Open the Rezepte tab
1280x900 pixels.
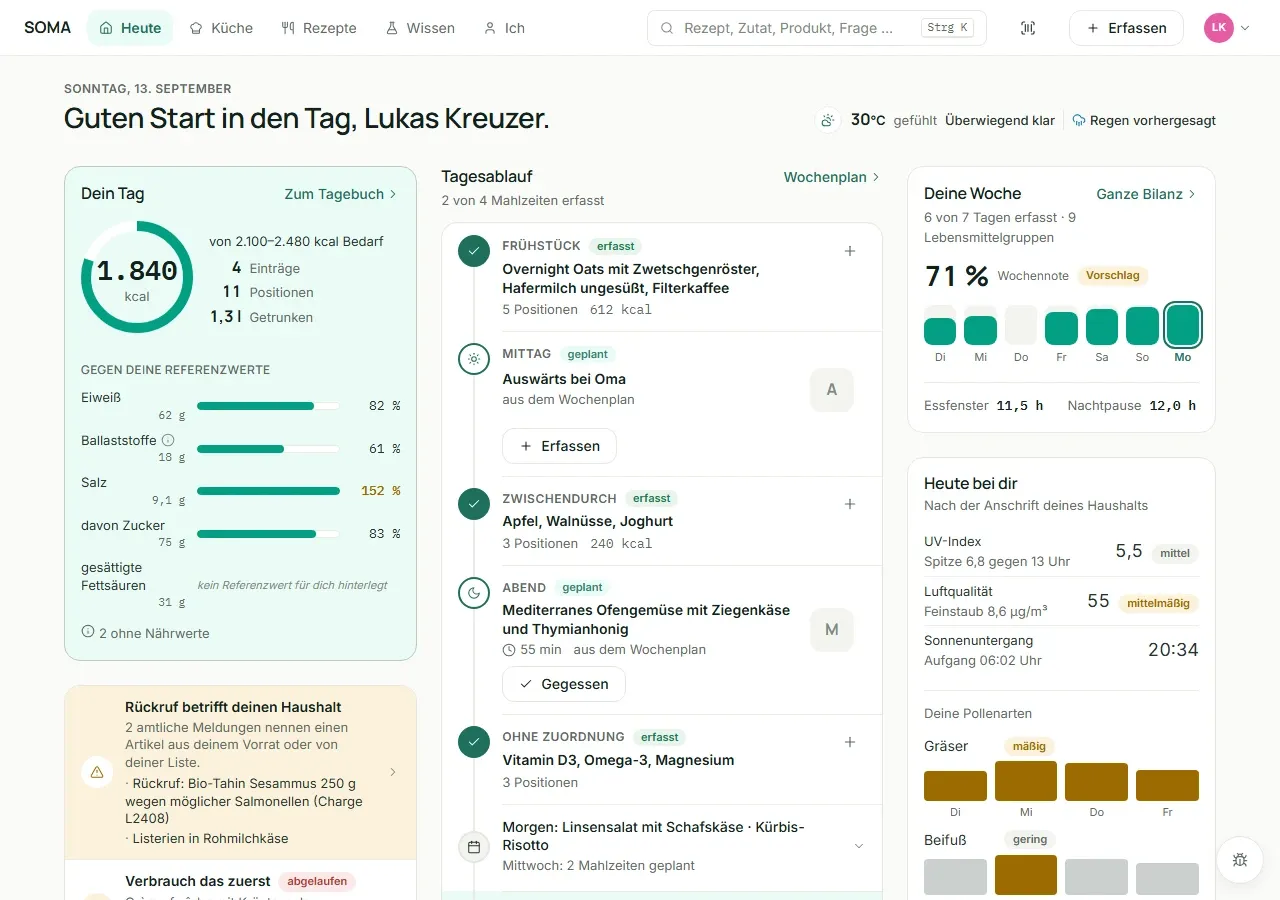click(319, 28)
